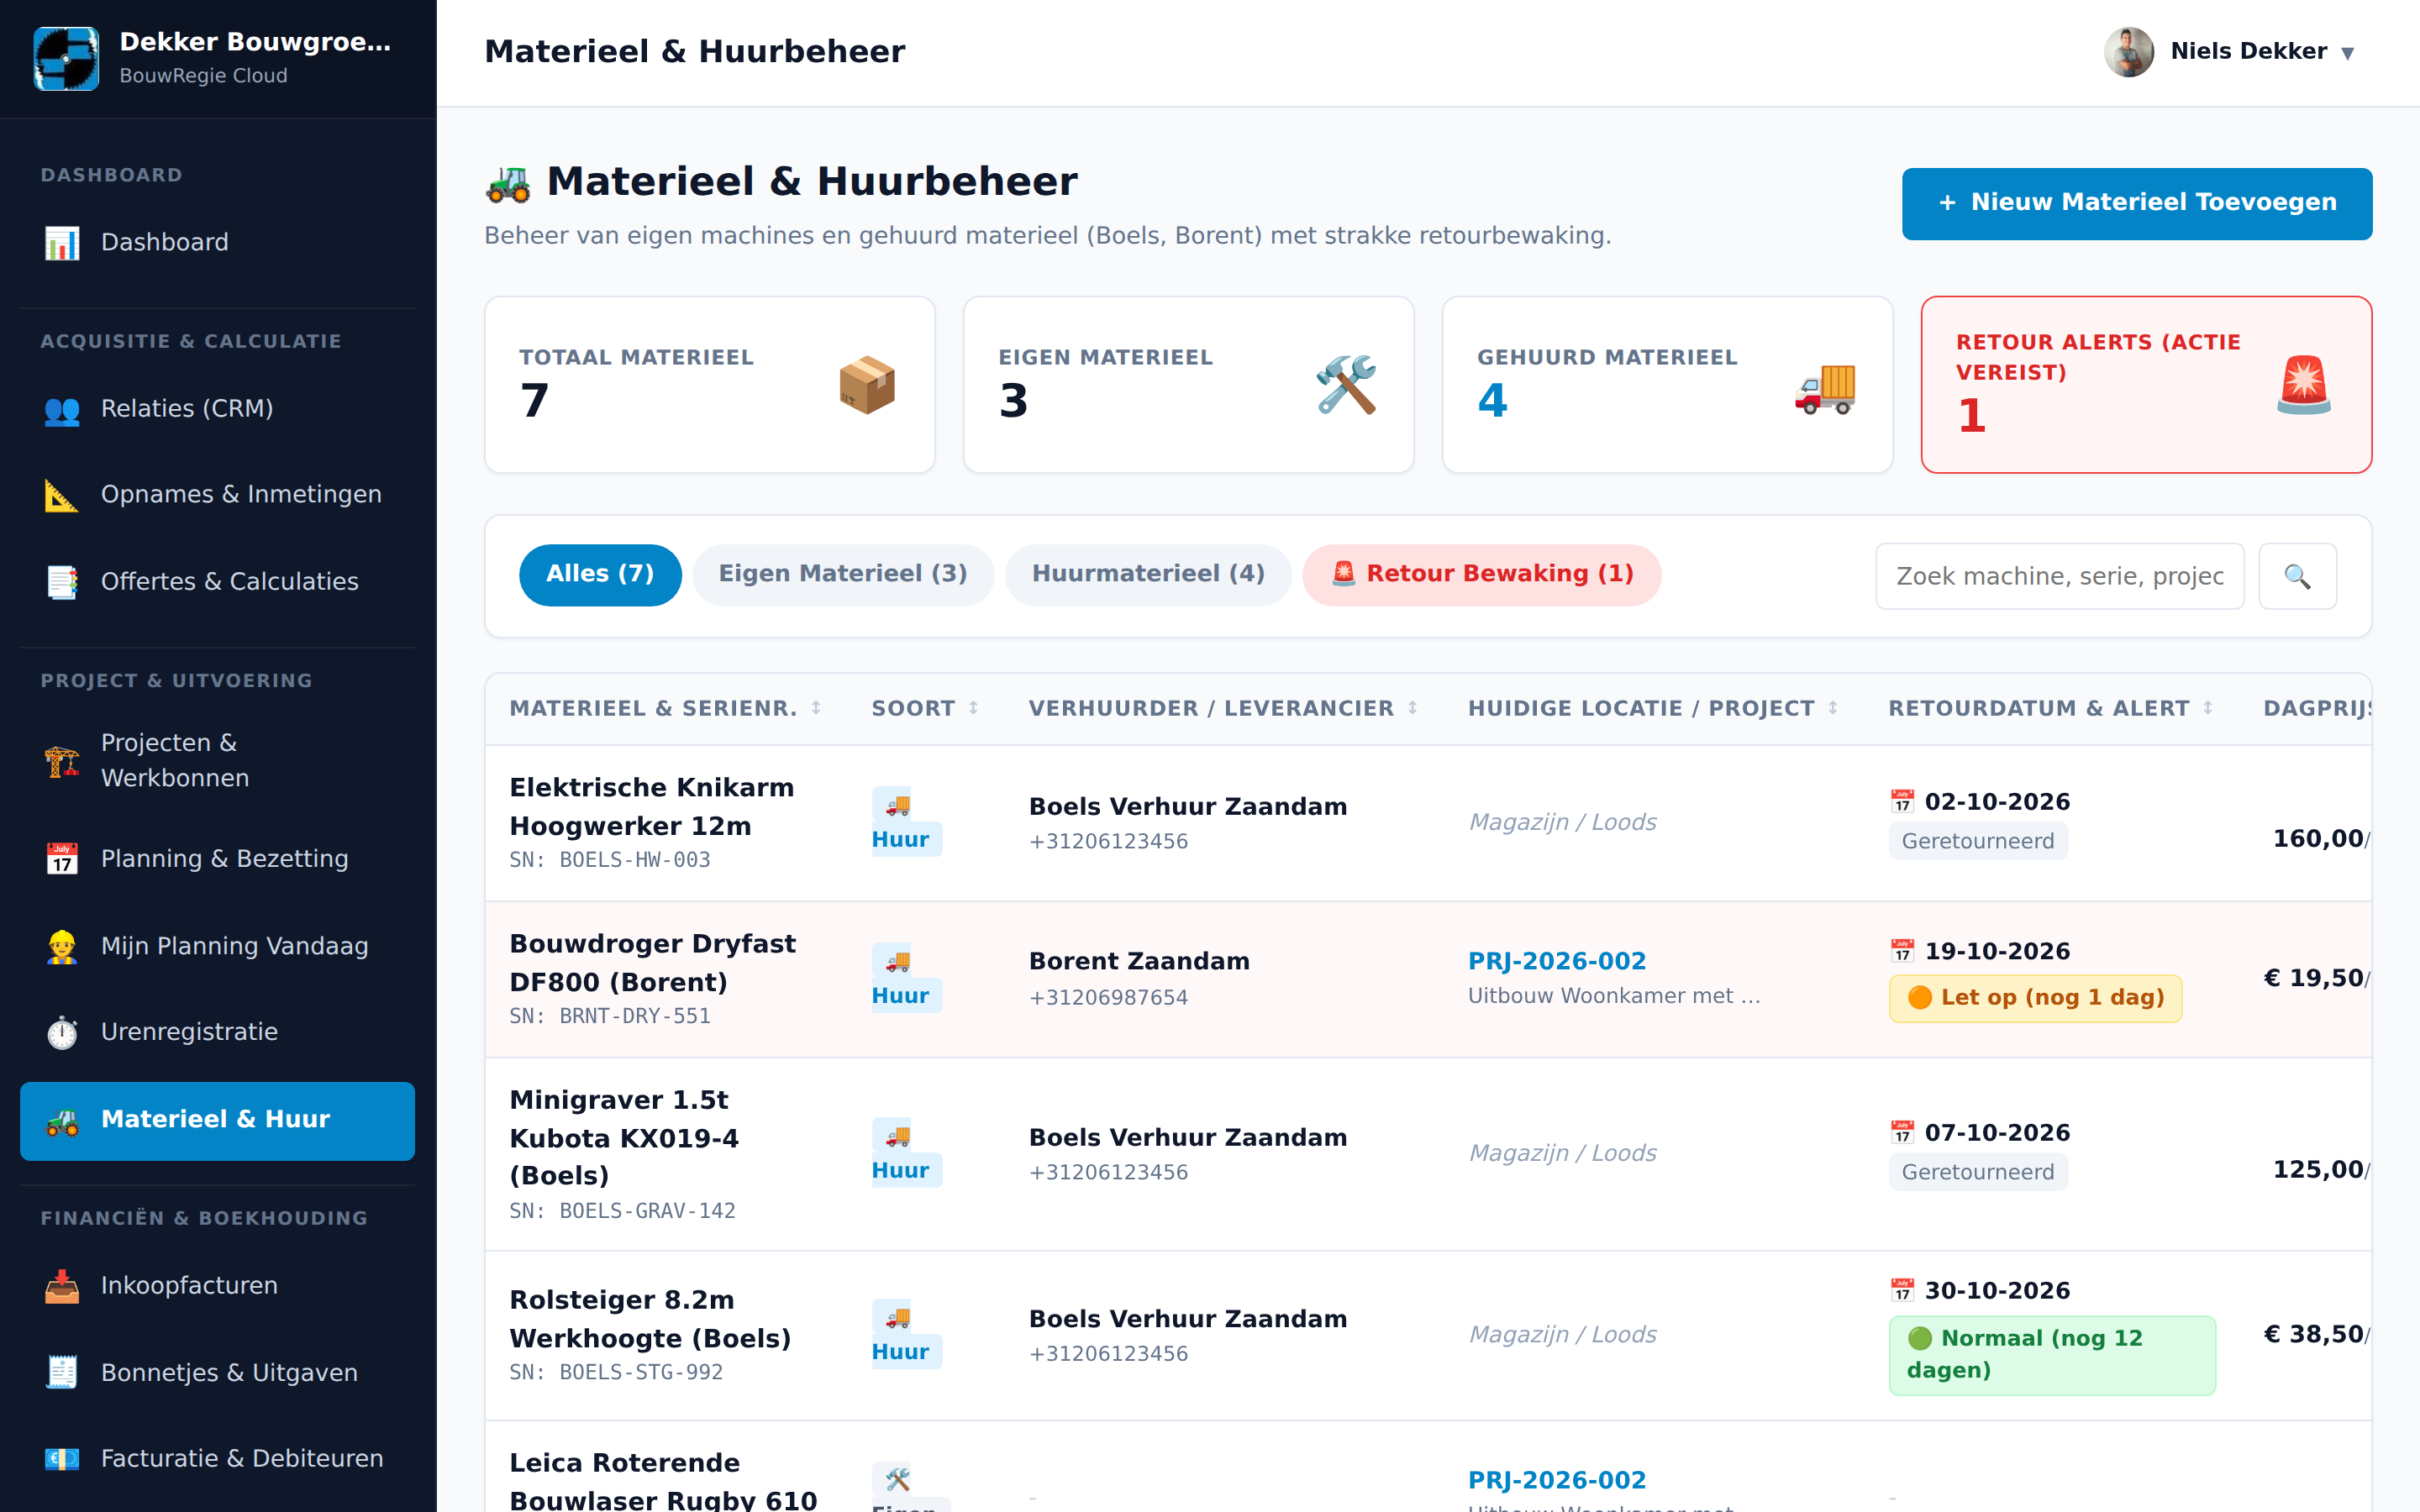Sort table by Soort column

925,709
